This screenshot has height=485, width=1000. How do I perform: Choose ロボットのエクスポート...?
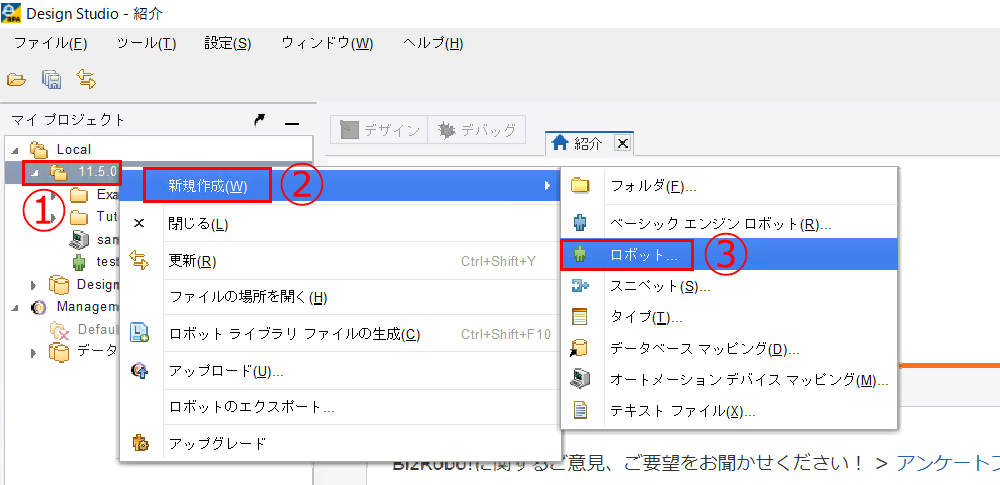(x=340, y=407)
